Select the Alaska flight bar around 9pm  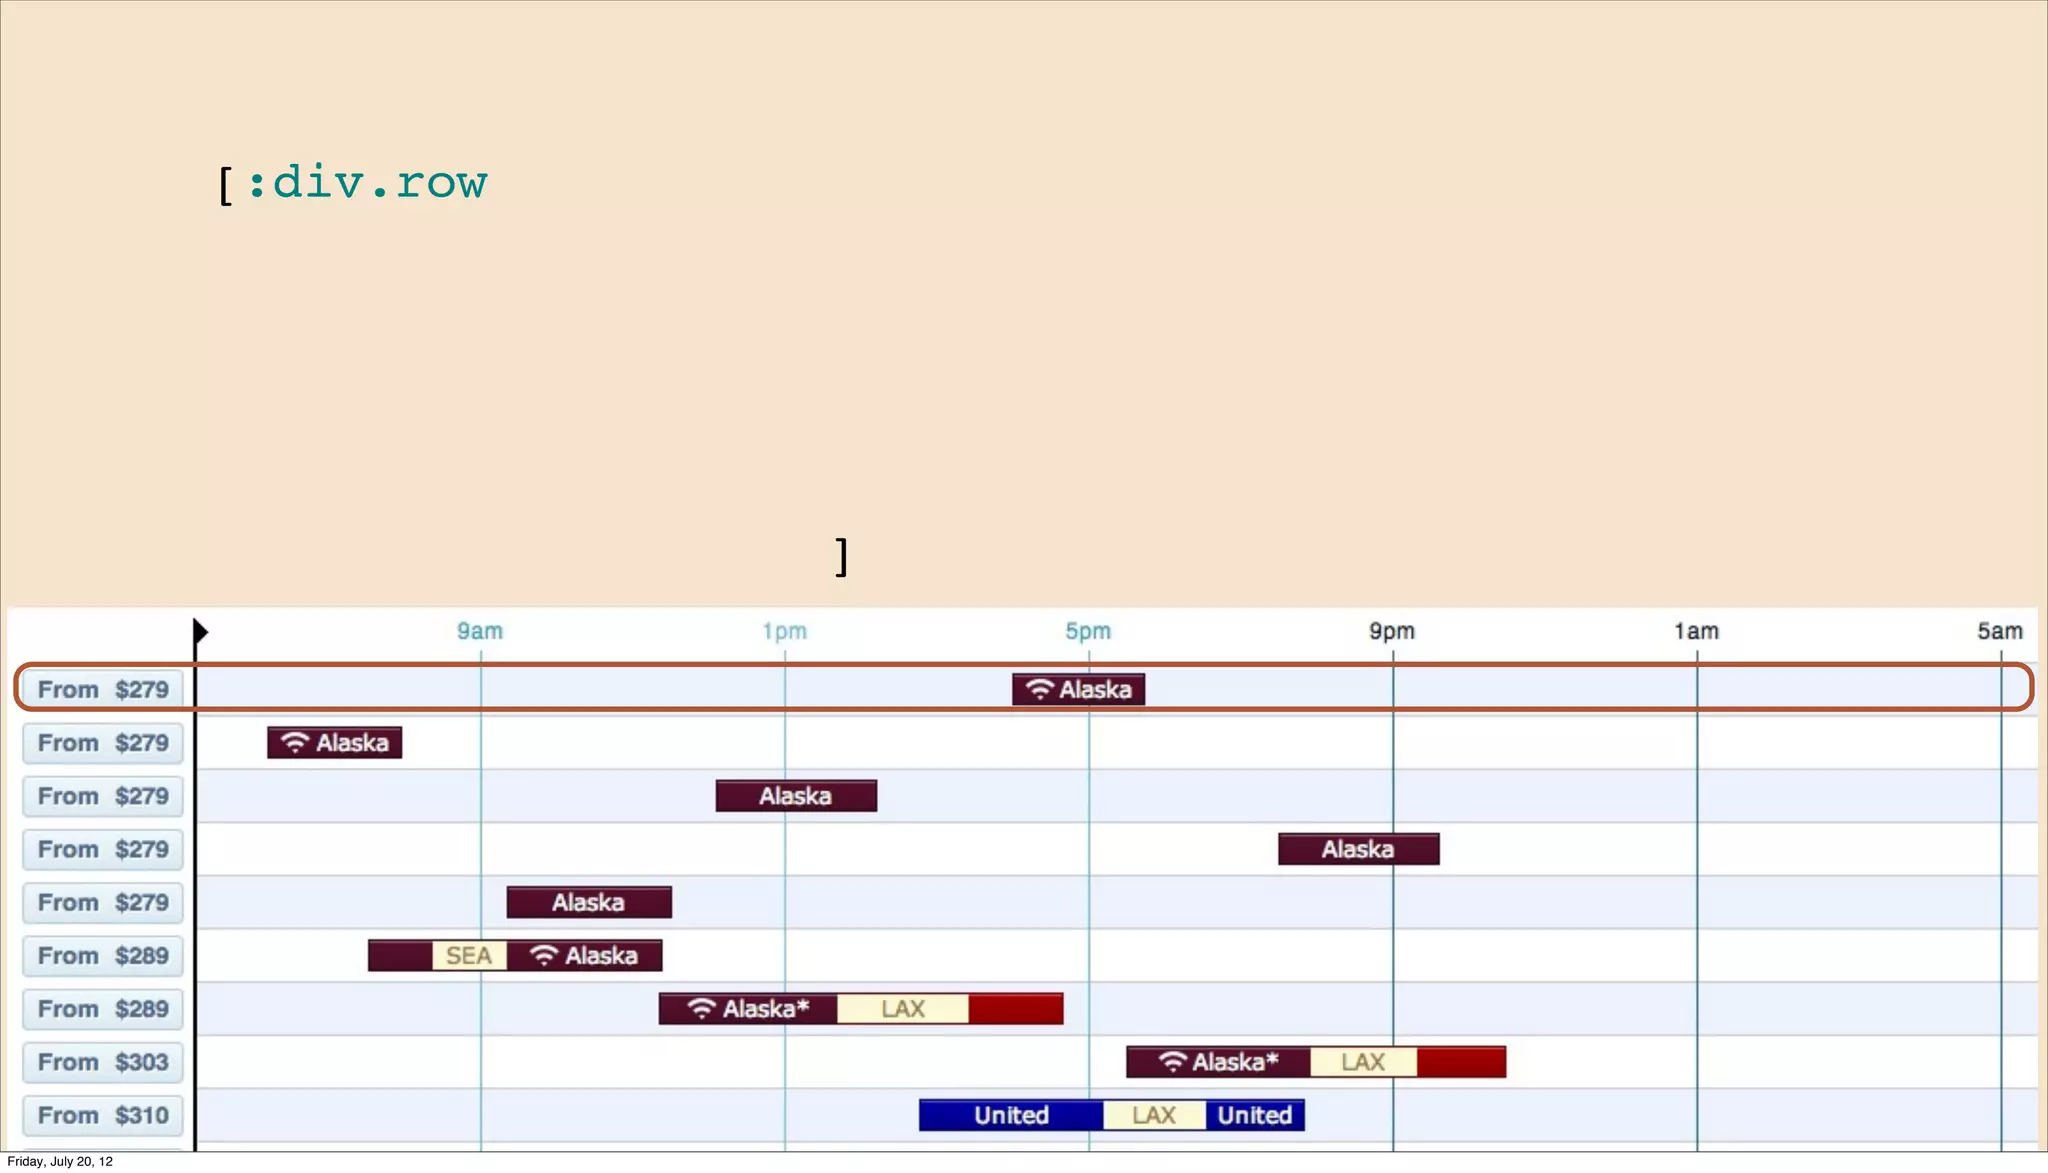1358,849
